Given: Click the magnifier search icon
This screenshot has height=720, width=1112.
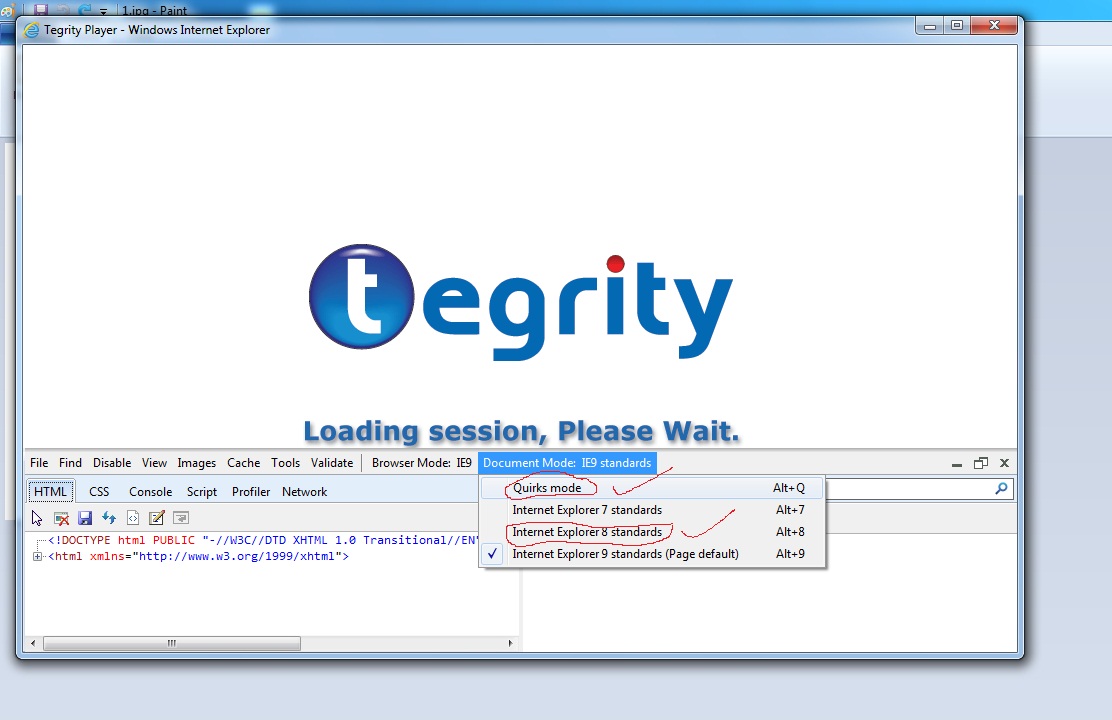Looking at the screenshot, I should pos(1001,488).
